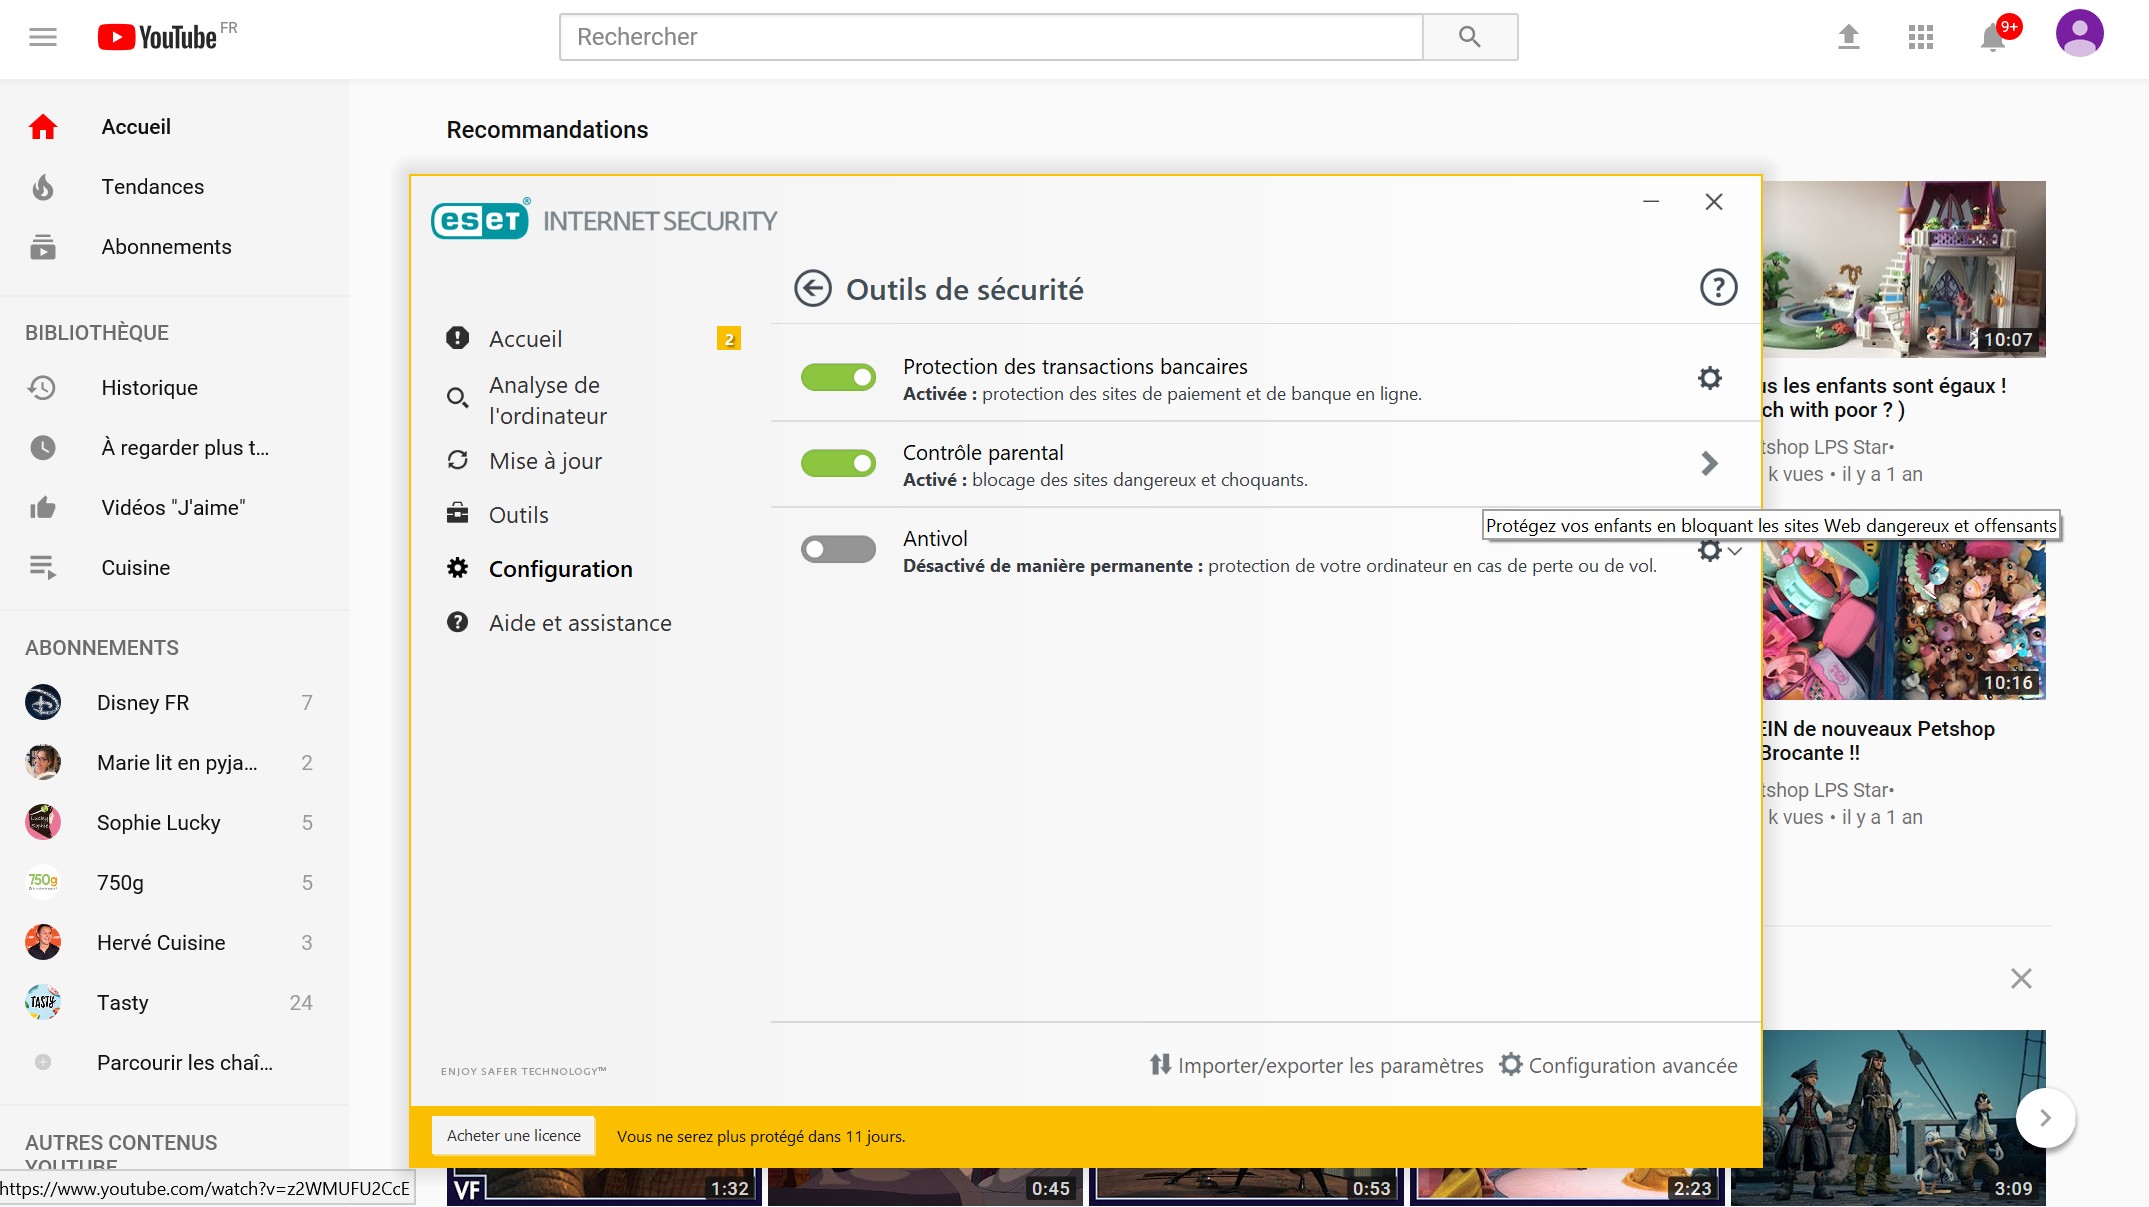Click the purple user avatar icon
The height and width of the screenshot is (1207, 2149).
2079,34
